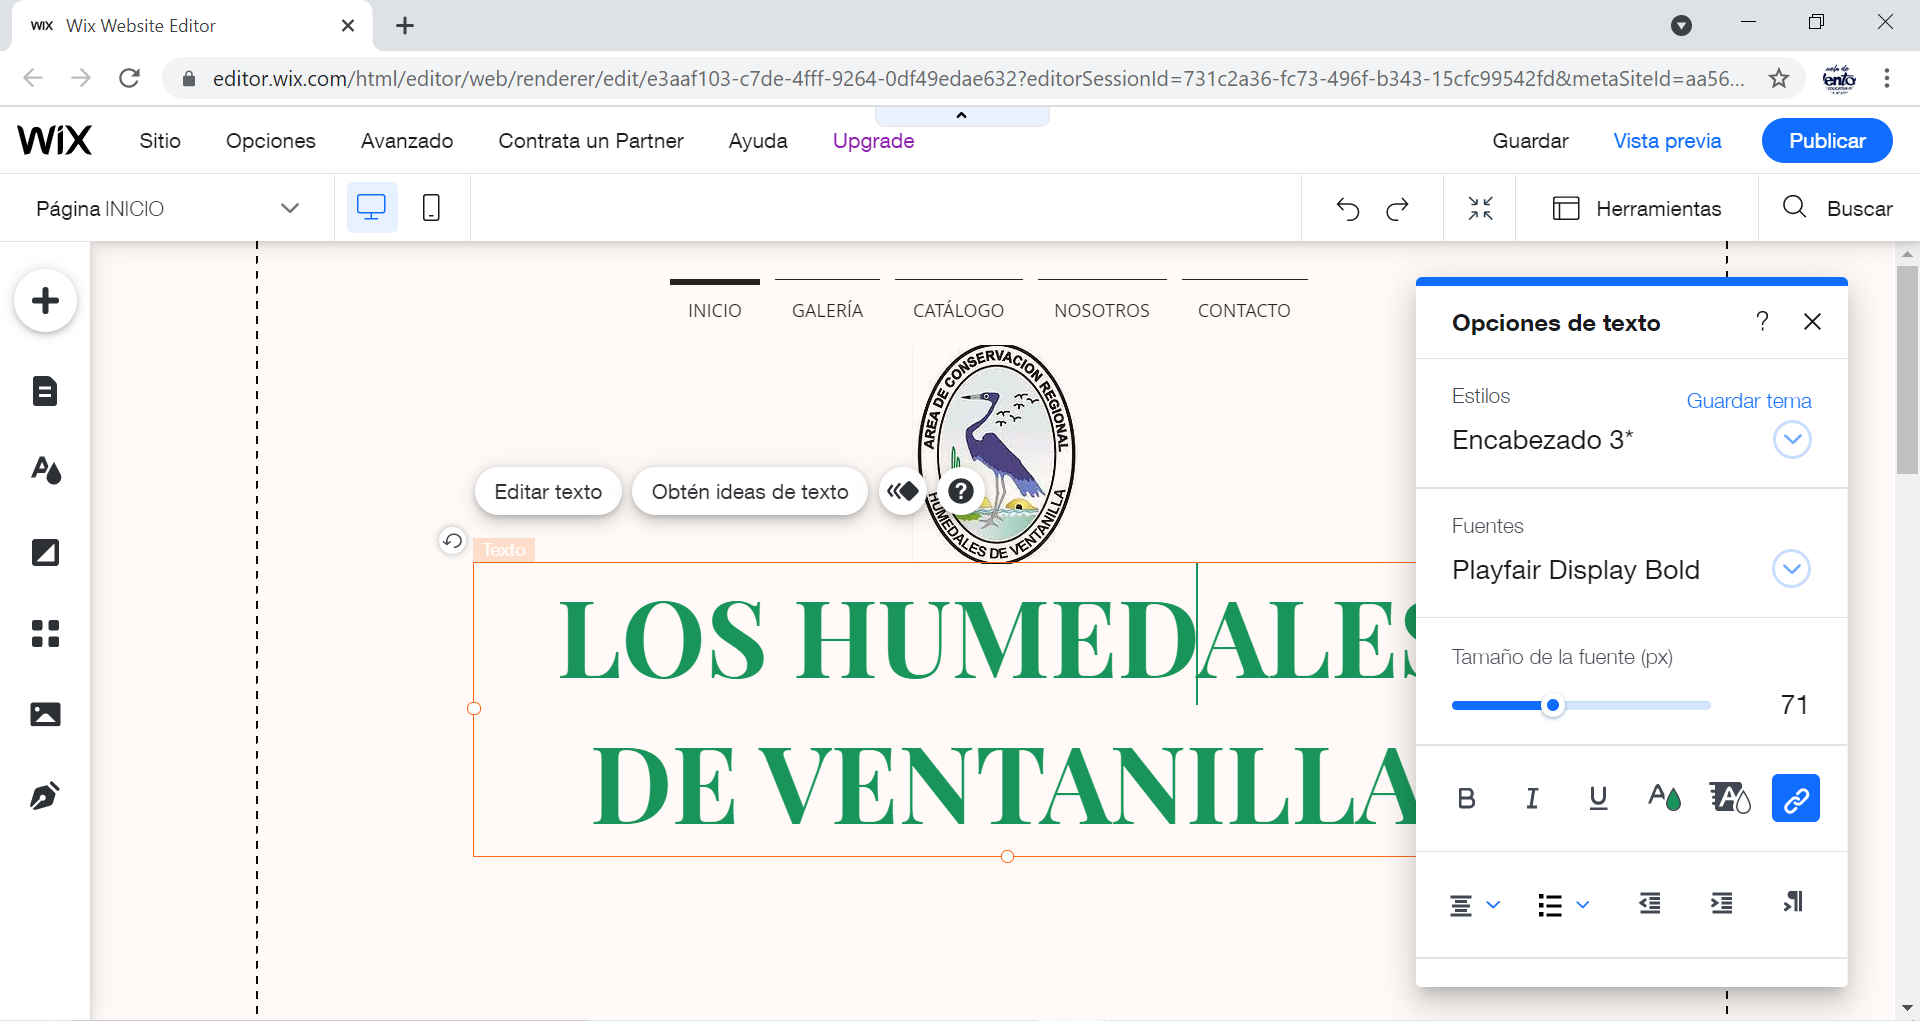Click the Publicar button
The height and width of the screenshot is (1021, 1920).
click(1826, 141)
